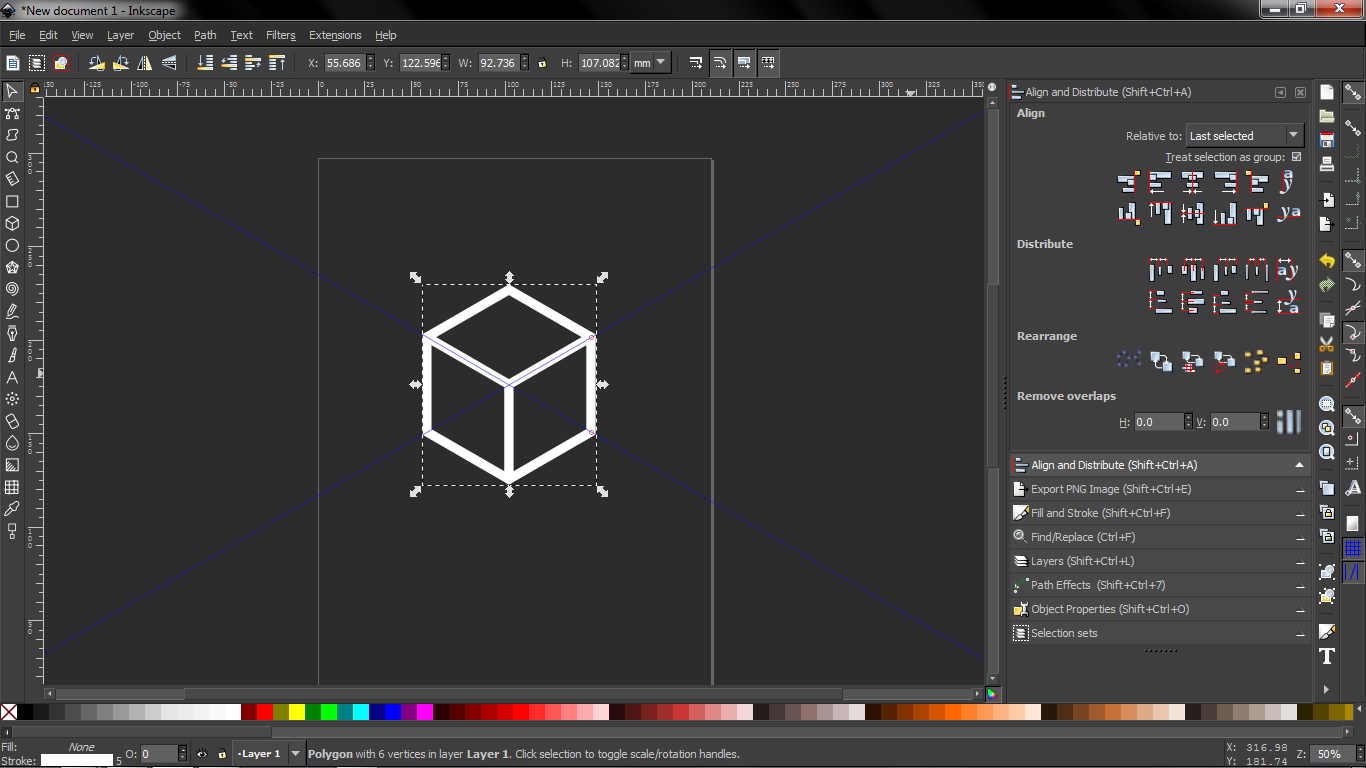Pick the Rectangle tool

[x=12, y=201]
